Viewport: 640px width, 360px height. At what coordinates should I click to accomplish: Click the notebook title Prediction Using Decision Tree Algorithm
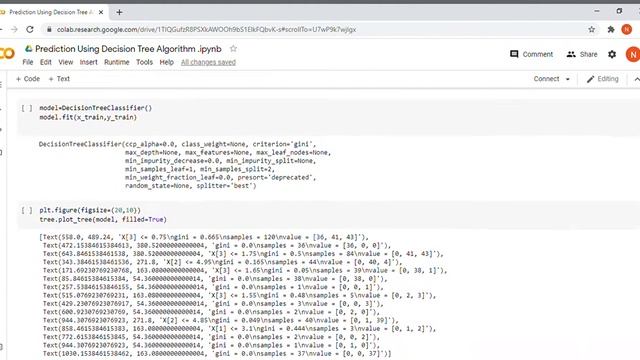(x=128, y=49)
